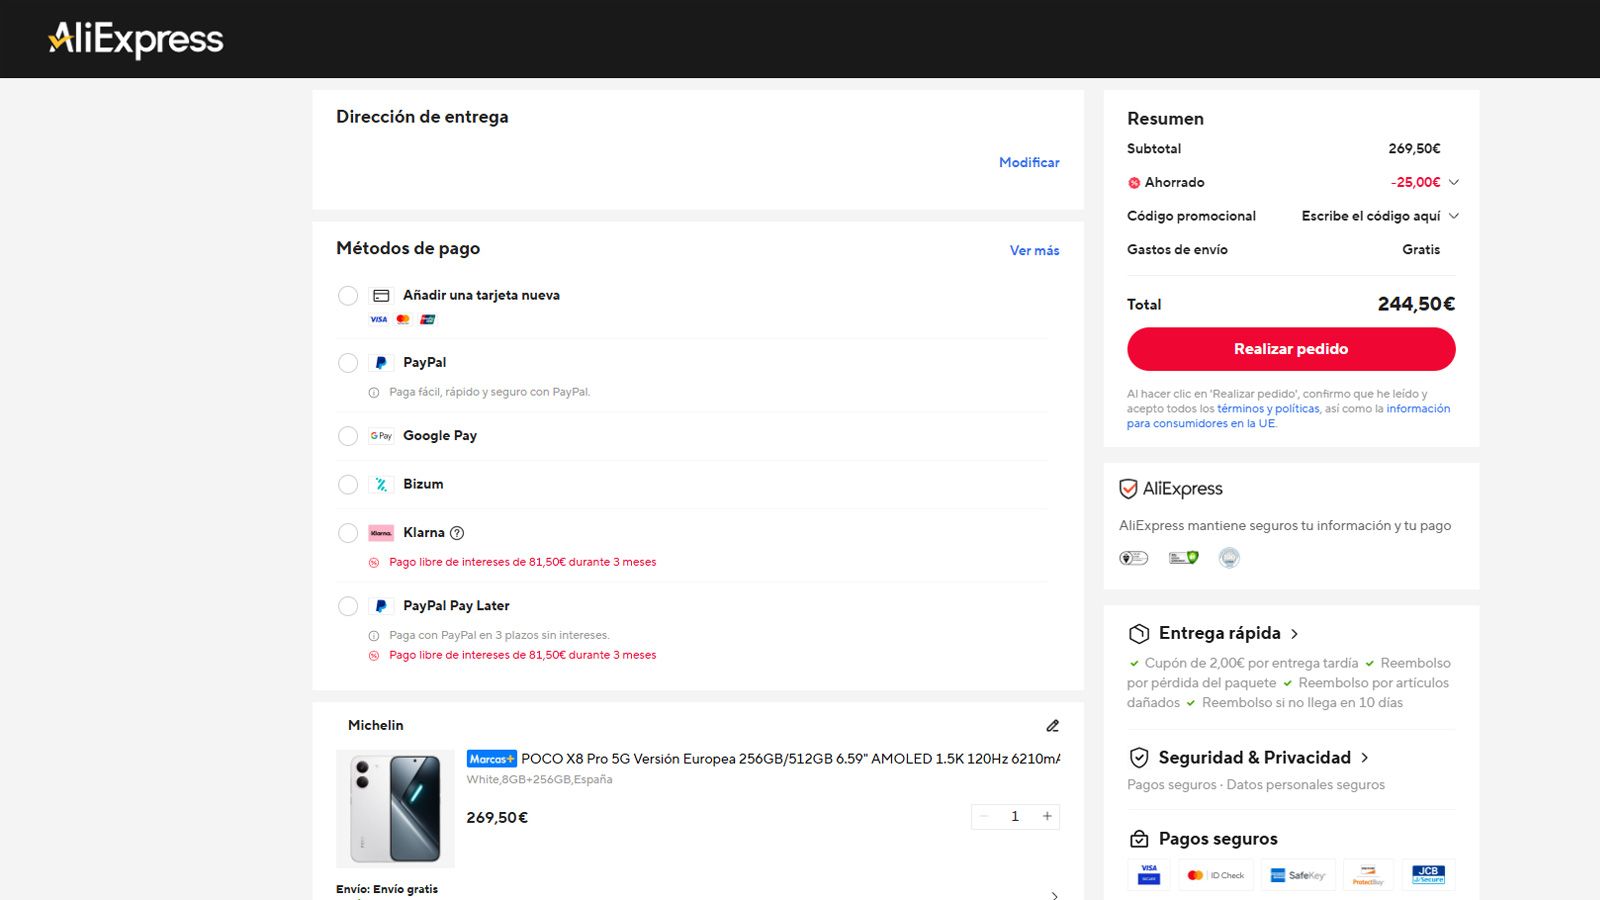
Task: Click the Google Pay logo icon
Action: point(381,436)
